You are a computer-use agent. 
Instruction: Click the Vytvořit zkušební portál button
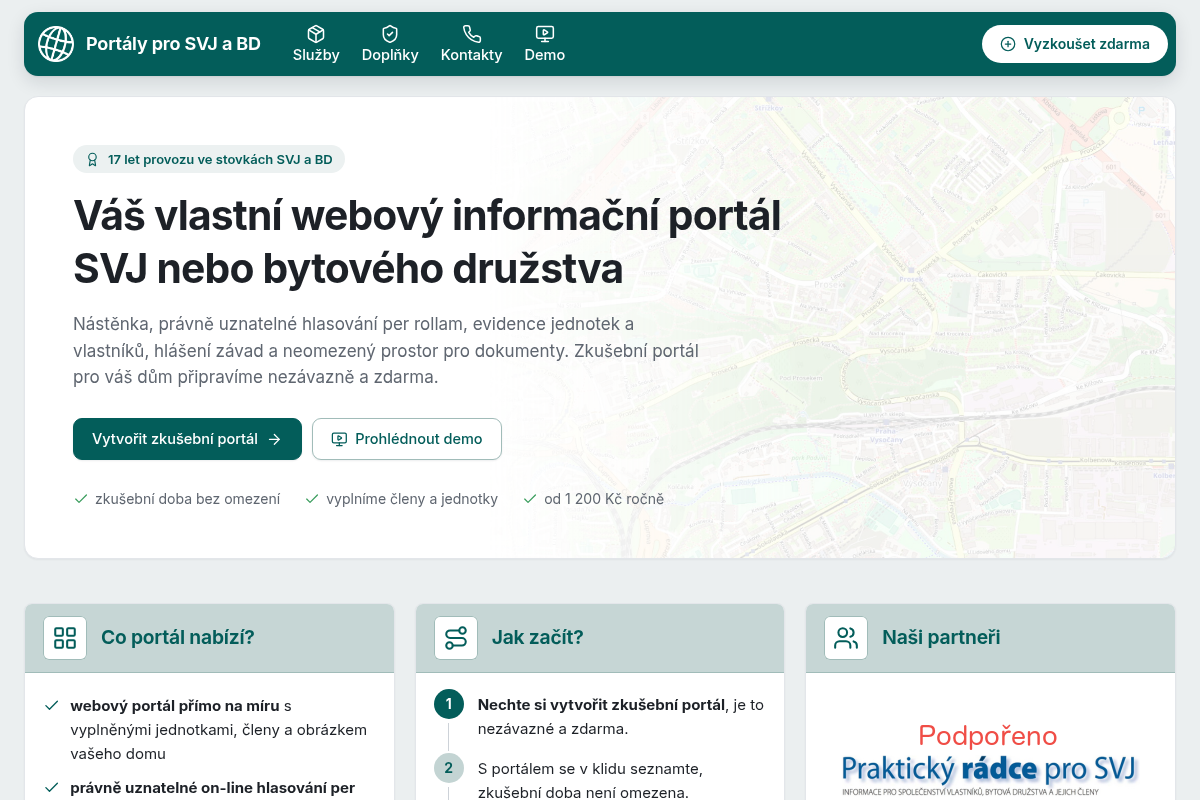point(187,439)
